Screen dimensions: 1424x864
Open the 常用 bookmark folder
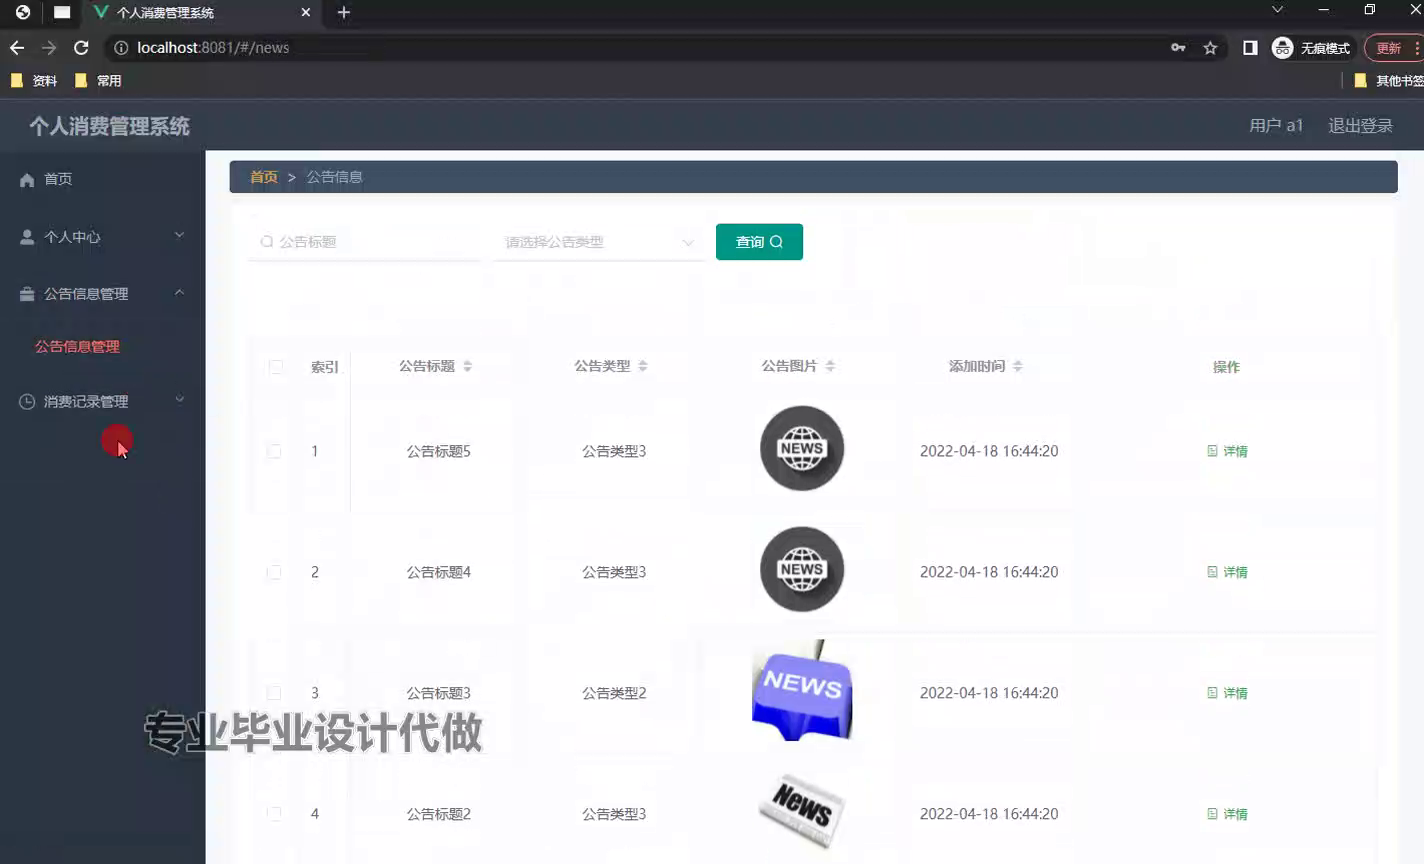click(98, 81)
